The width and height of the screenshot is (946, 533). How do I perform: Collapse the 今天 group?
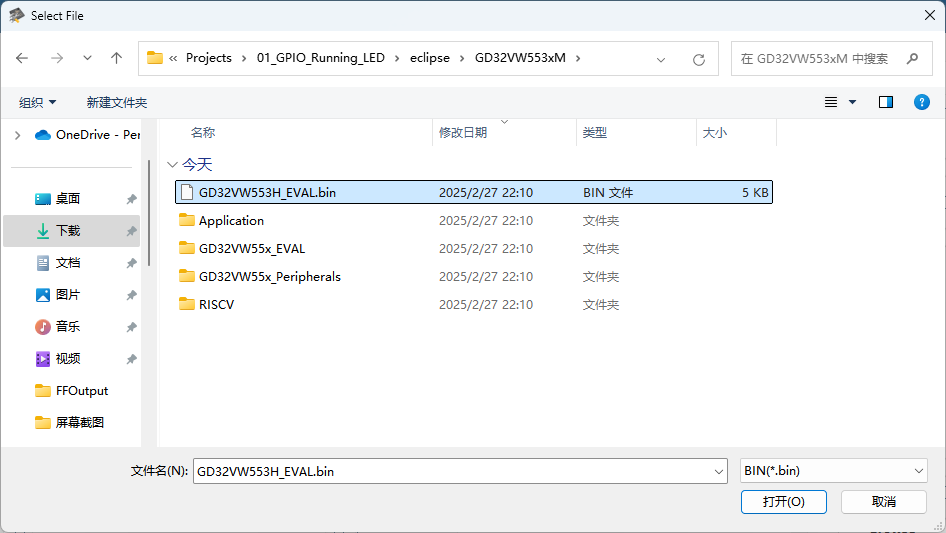(172, 164)
